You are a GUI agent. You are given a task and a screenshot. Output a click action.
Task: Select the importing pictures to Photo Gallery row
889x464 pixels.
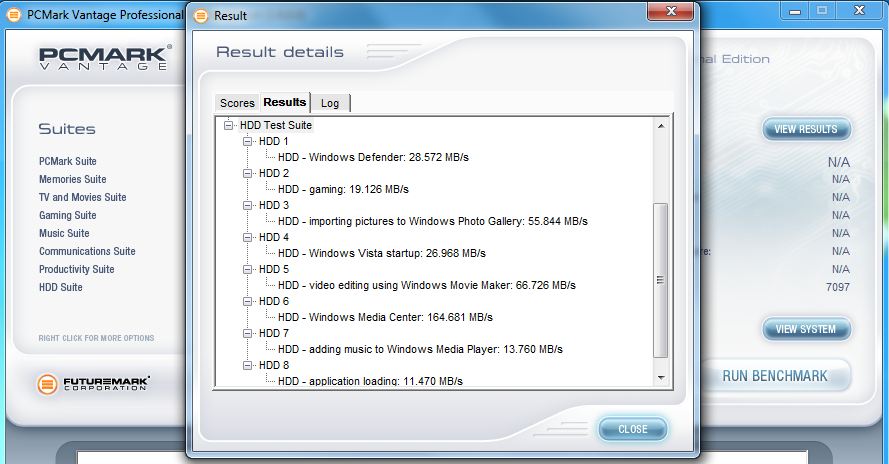[433, 221]
